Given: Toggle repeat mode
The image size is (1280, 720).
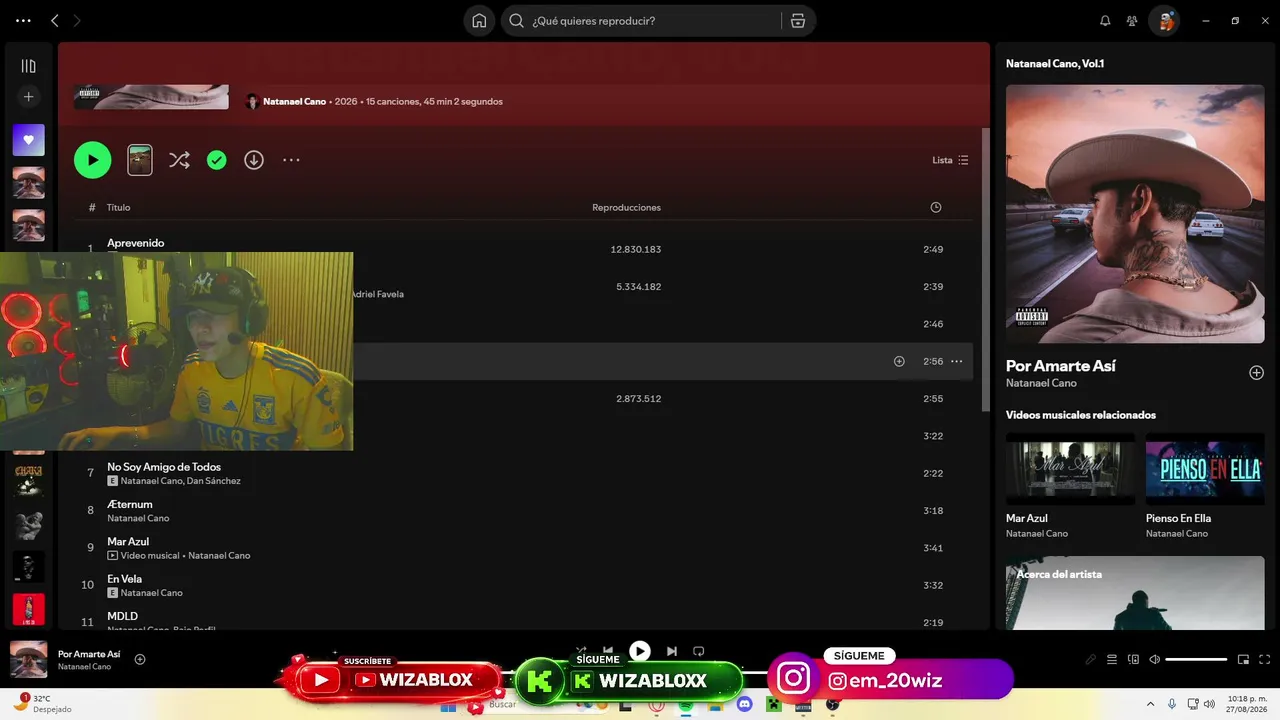Looking at the screenshot, I should tap(699, 651).
